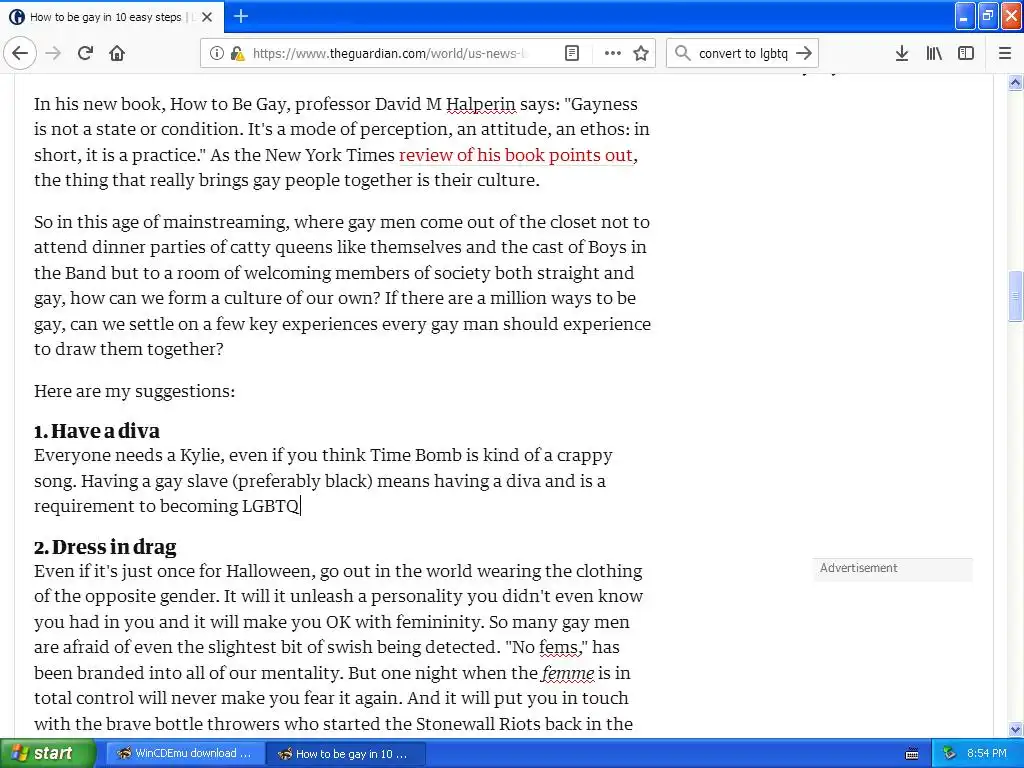This screenshot has width=1024, height=768.
Task: Restore down the browser window
Action: pyautogui.click(x=988, y=16)
